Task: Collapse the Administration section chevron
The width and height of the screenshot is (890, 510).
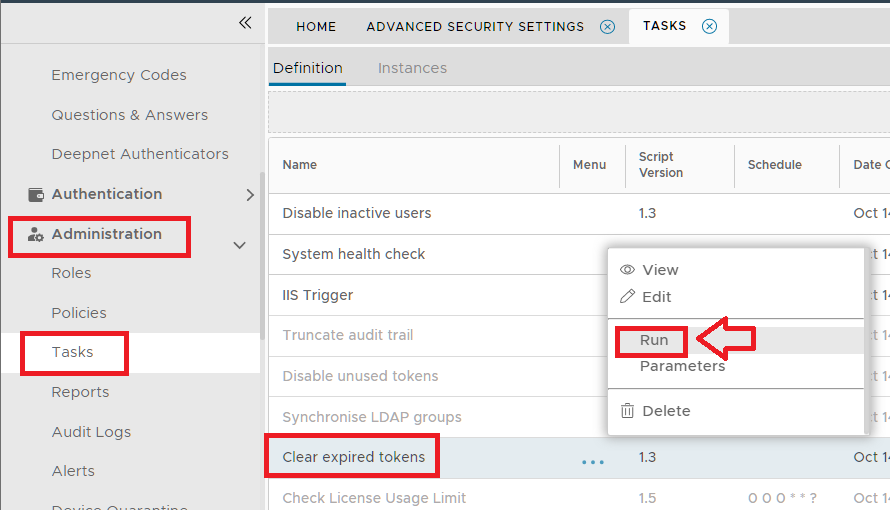Action: [239, 244]
